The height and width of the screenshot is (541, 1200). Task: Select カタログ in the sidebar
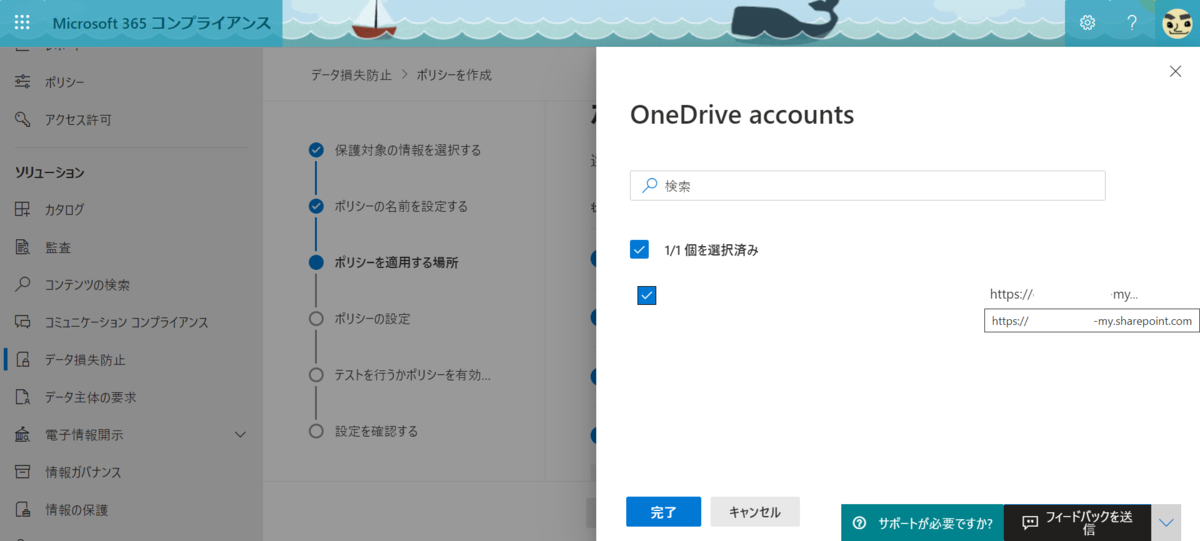65,210
